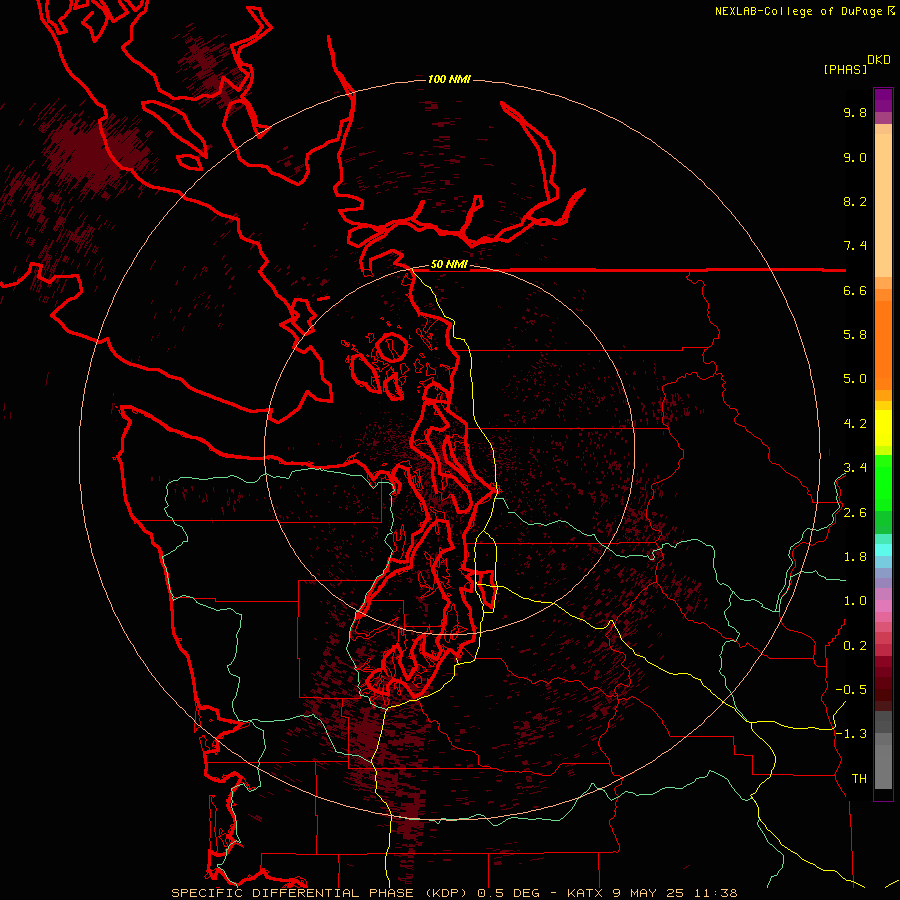Click the 100 NMI range ring label

pos(449,79)
